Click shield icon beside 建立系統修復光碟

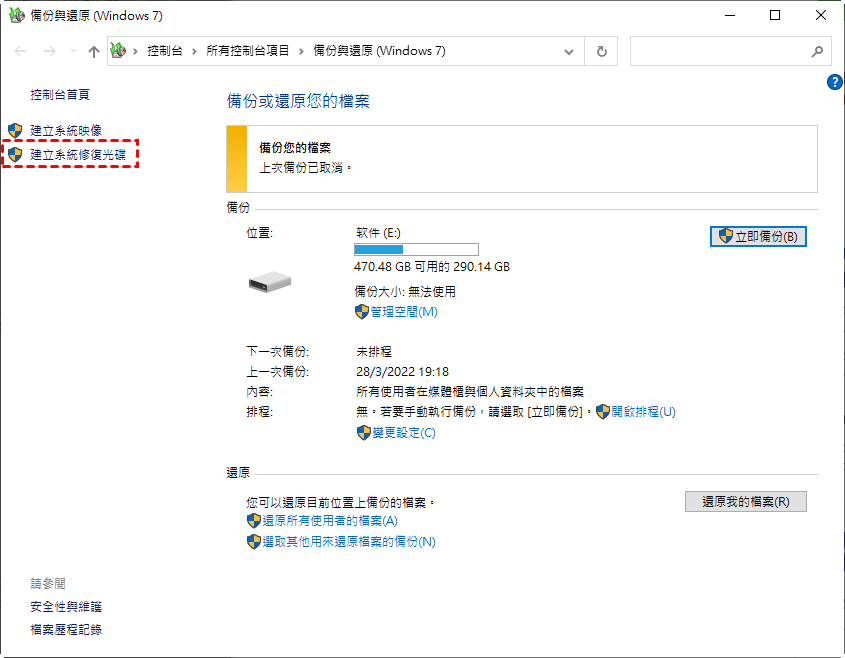click(x=15, y=155)
